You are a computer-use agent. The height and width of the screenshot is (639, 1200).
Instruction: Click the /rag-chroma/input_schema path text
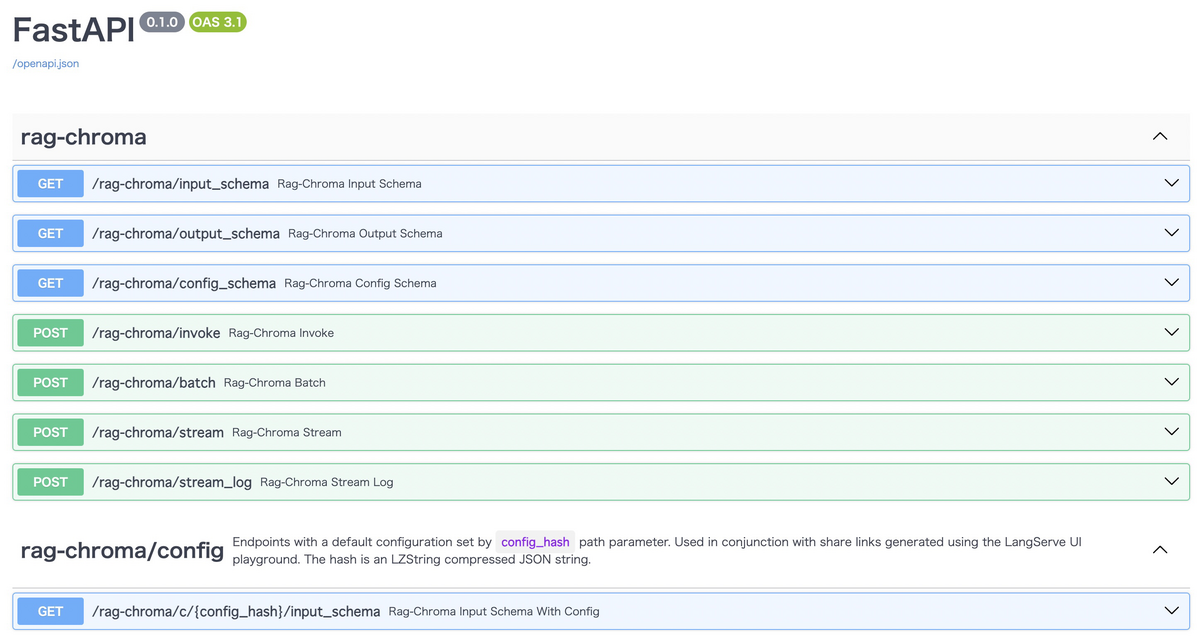(x=180, y=184)
